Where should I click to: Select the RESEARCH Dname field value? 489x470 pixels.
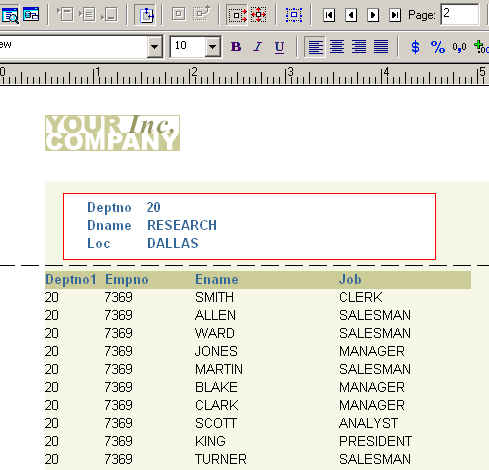pos(182,225)
